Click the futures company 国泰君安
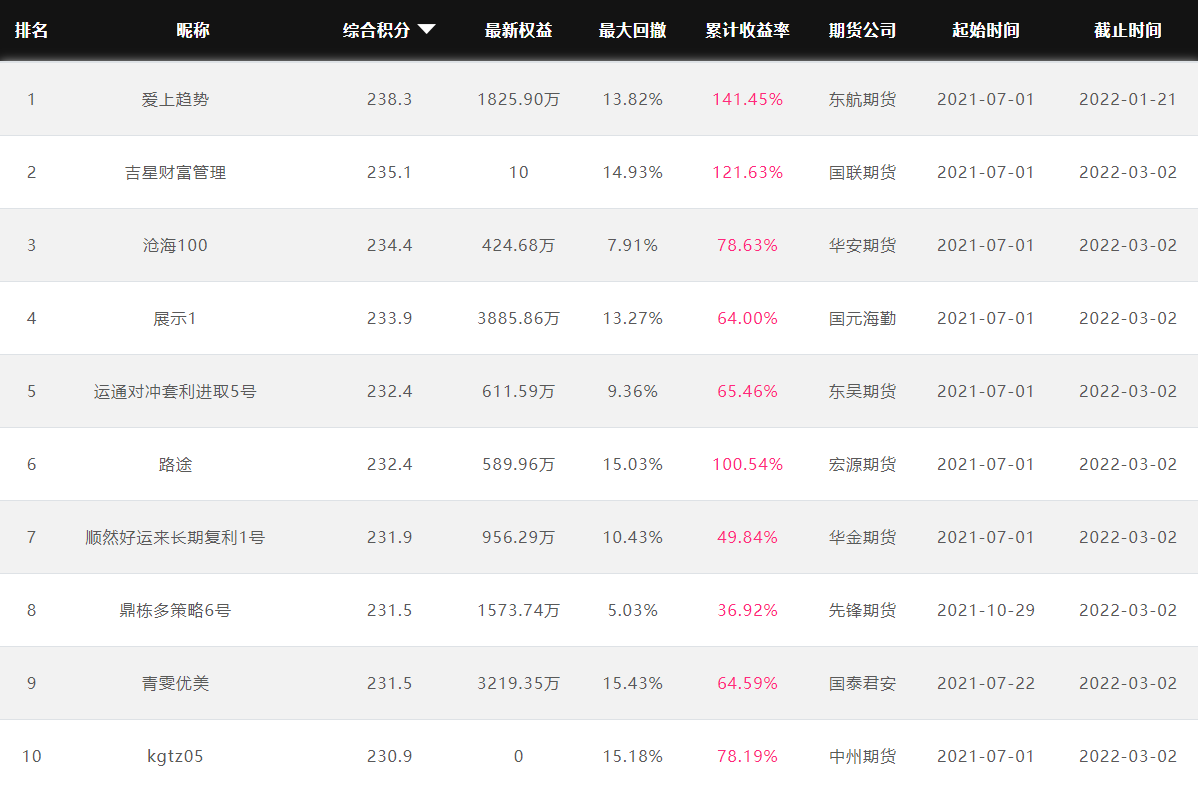This screenshot has height=789, width=1198. 863,684
